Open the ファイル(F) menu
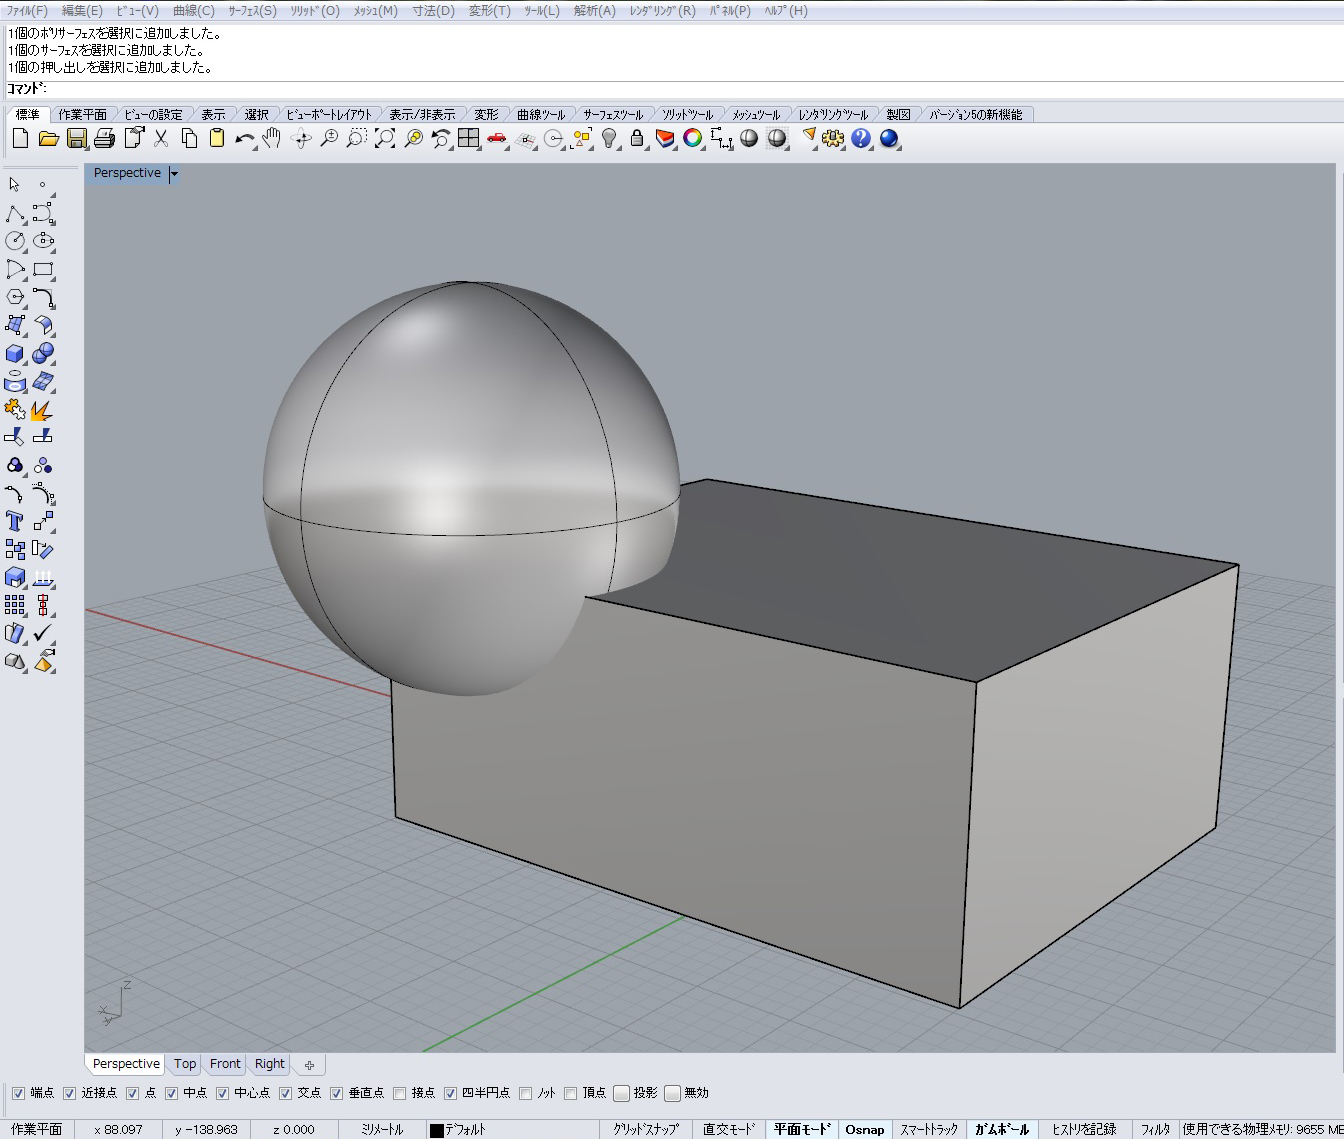 click(x=28, y=11)
